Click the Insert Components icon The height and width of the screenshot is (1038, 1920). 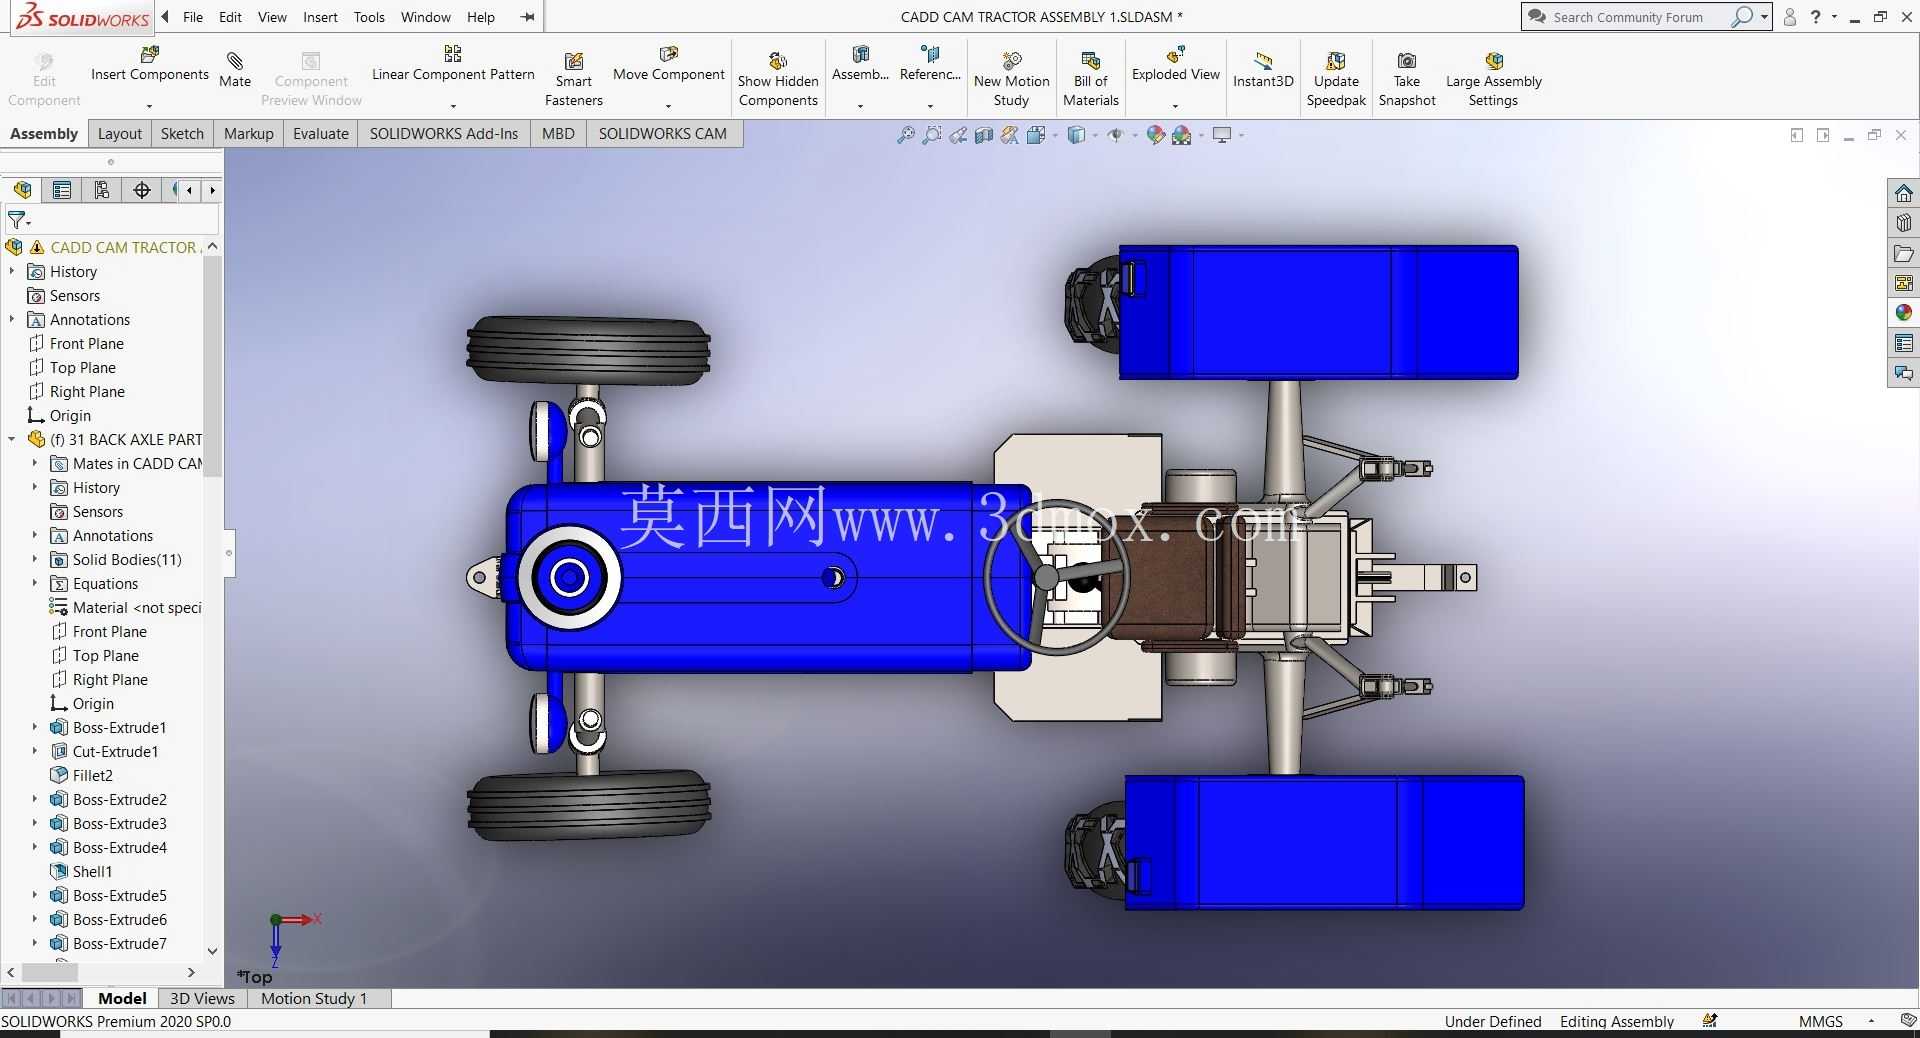(x=150, y=54)
